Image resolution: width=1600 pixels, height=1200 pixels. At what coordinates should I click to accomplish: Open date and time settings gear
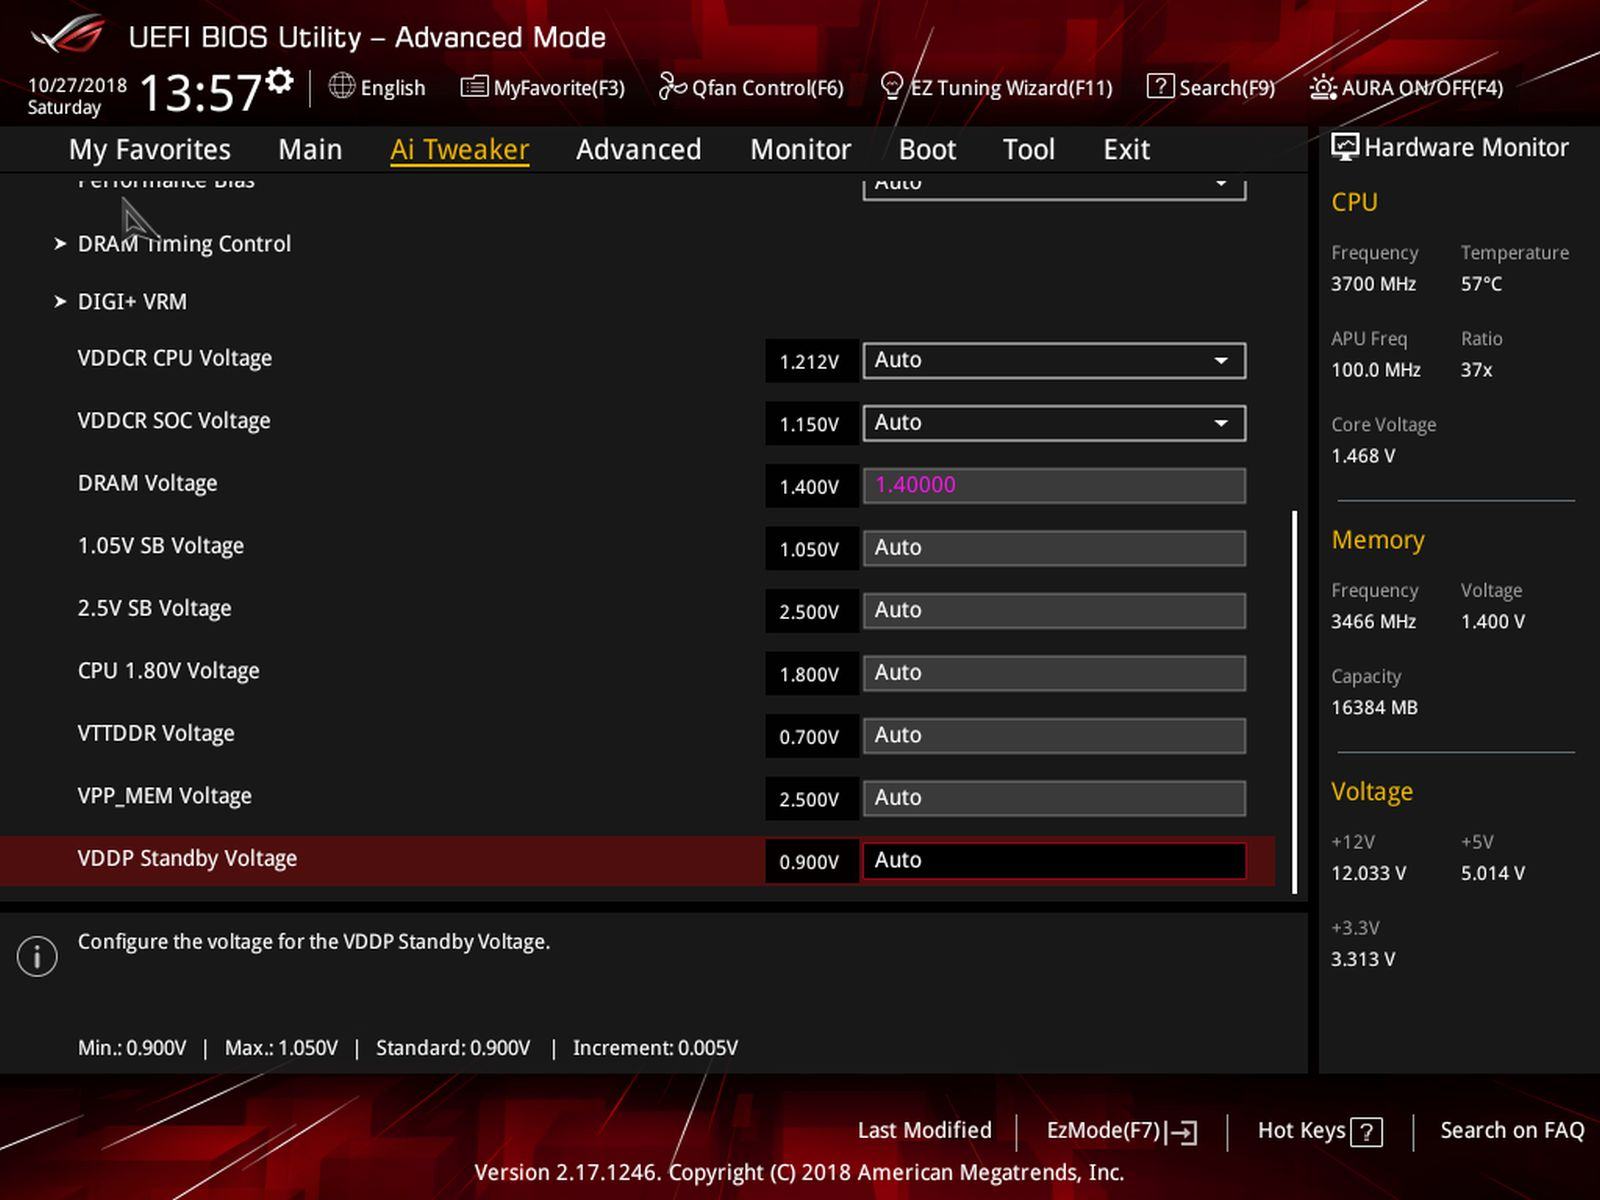point(280,80)
